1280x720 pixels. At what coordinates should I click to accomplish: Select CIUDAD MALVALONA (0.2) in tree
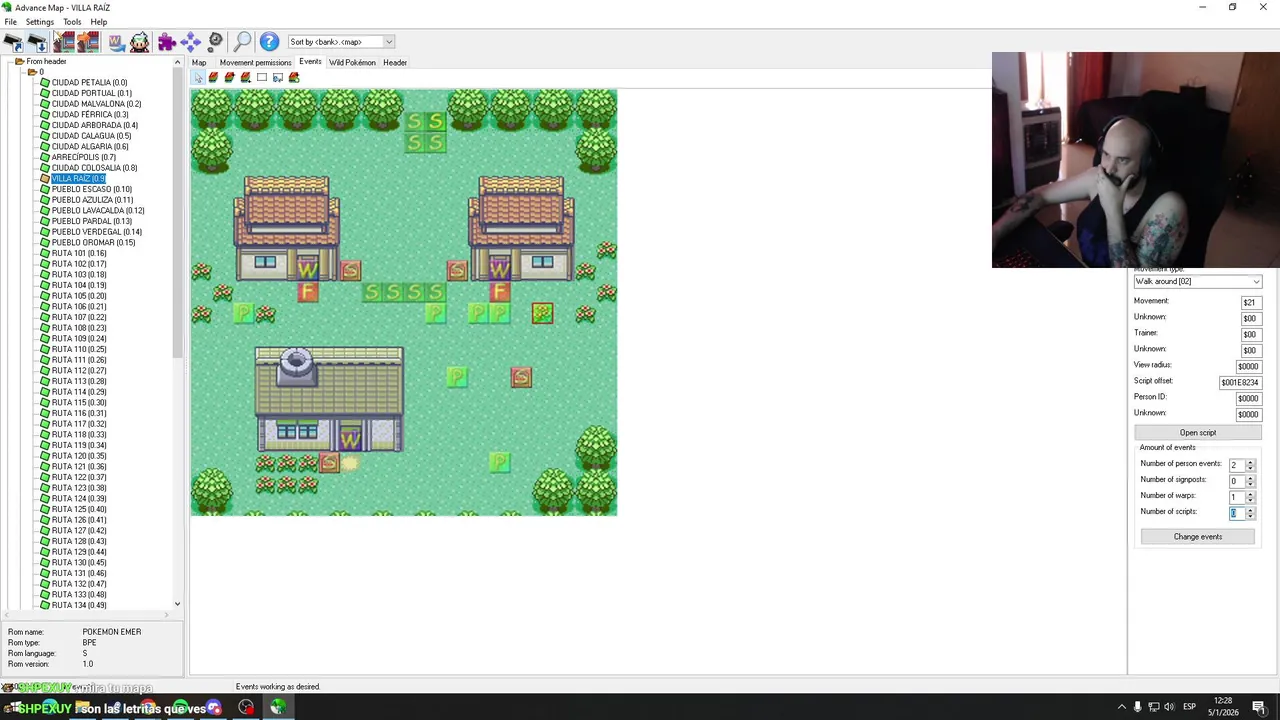click(x=96, y=104)
